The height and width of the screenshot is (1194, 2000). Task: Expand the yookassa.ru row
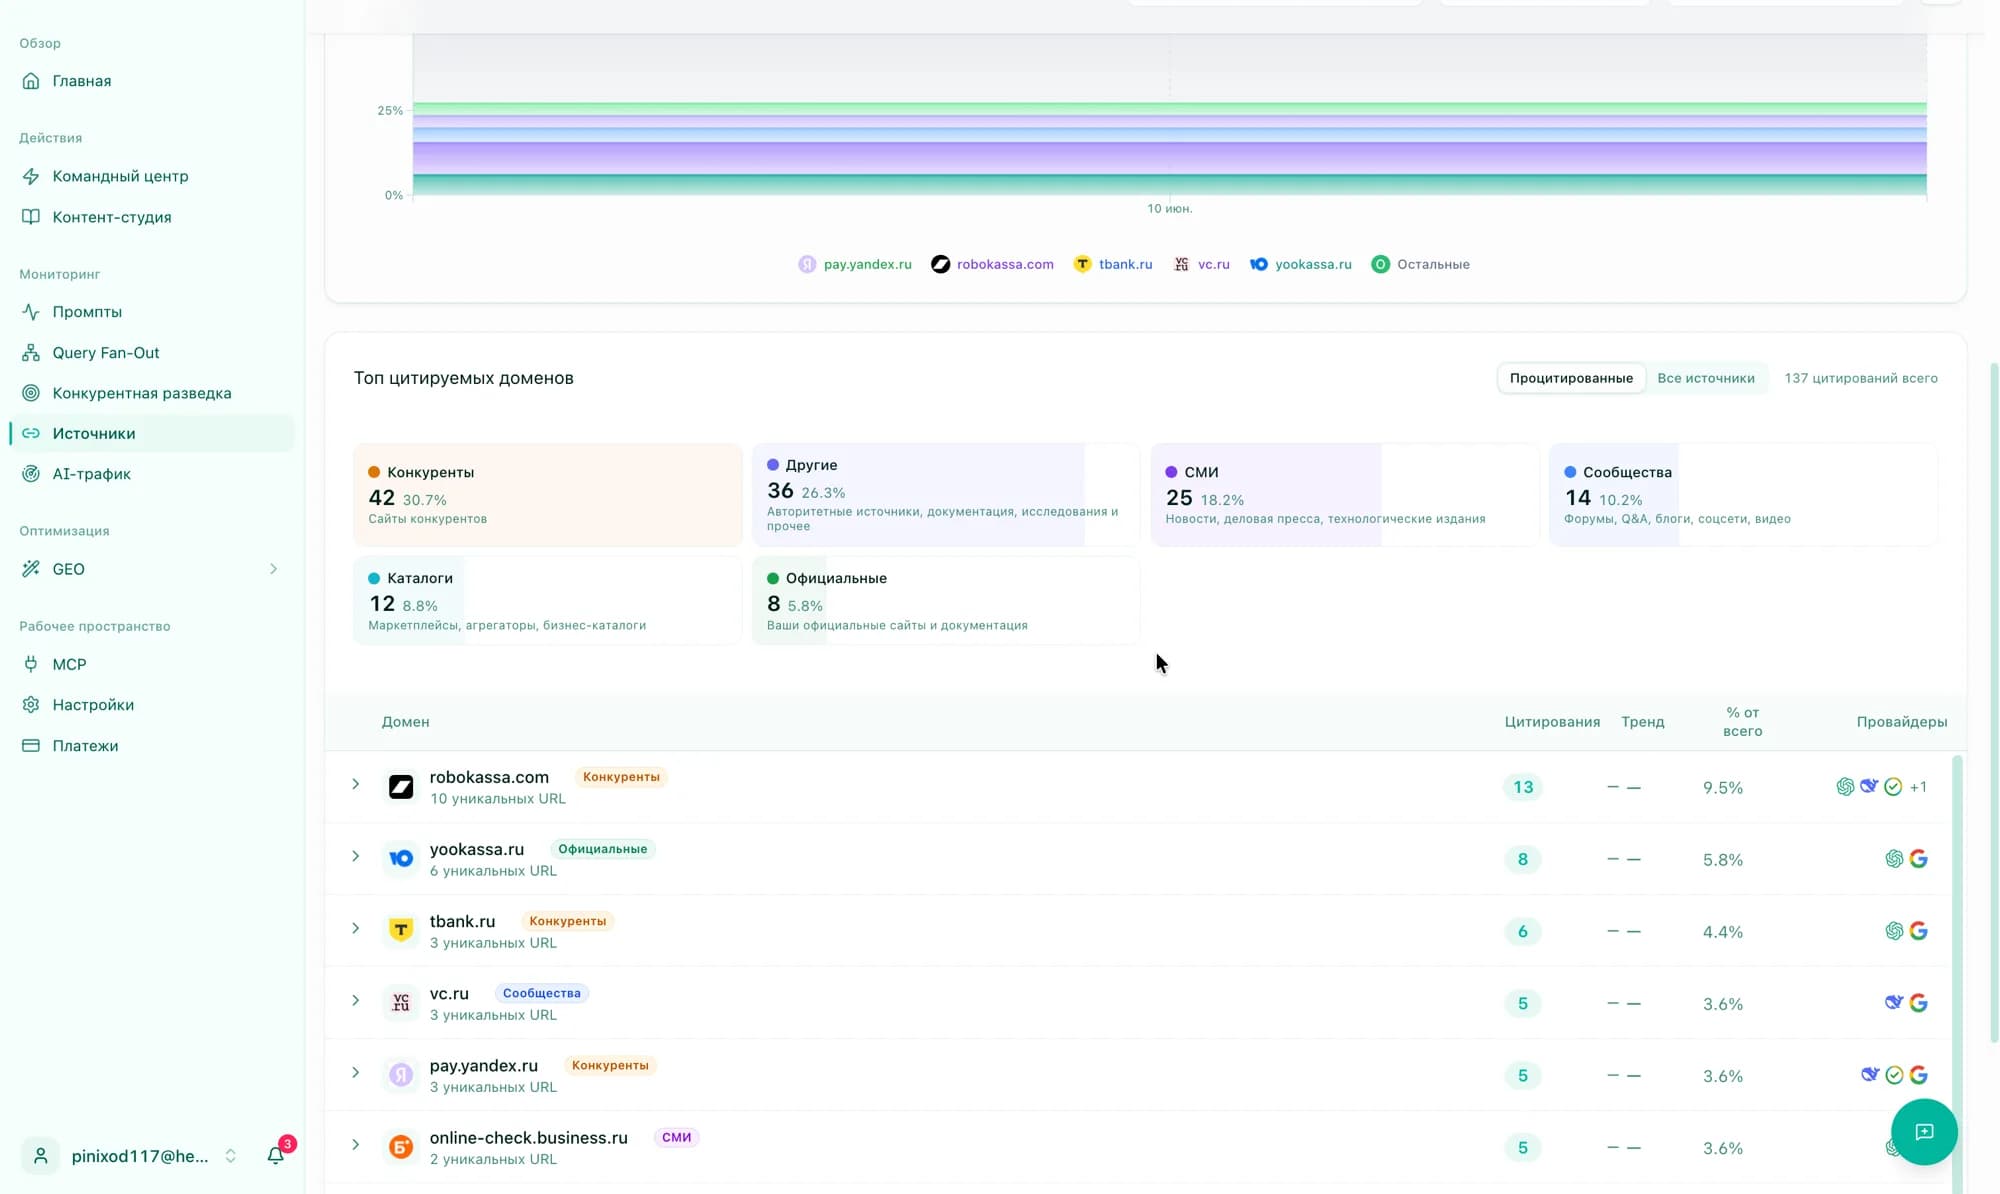pyautogui.click(x=355, y=856)
